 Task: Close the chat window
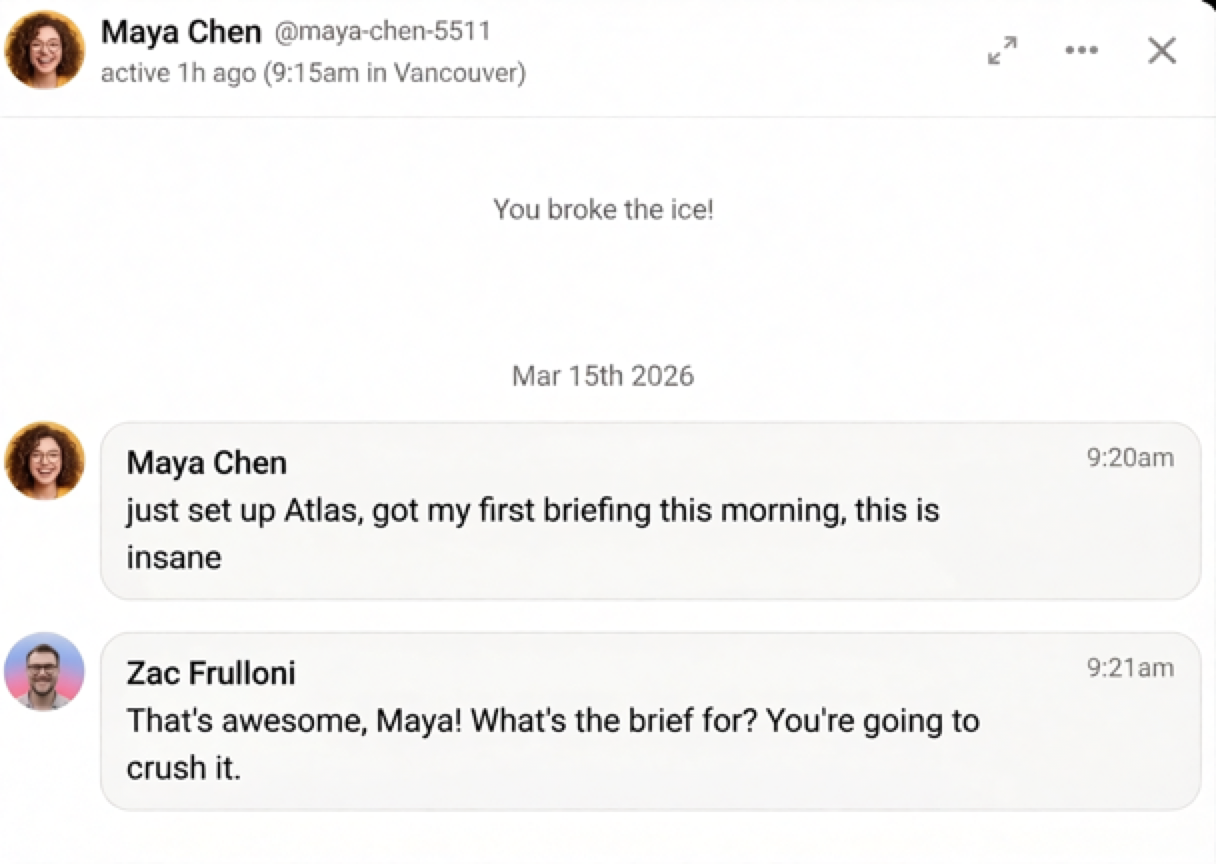tap(1161, 50)
